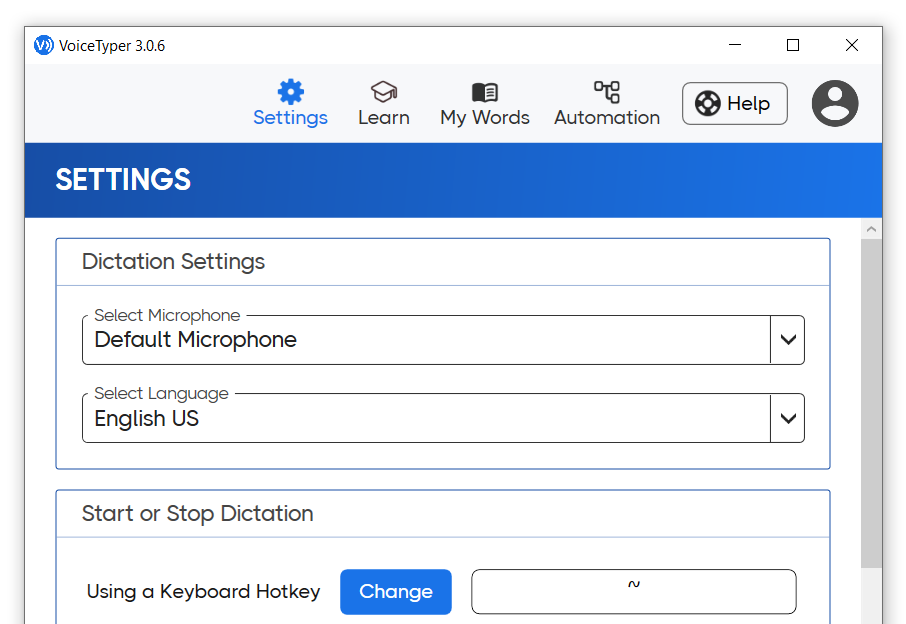
Task: Click the Learn graduation cap icon
Action: click(384, 89)
